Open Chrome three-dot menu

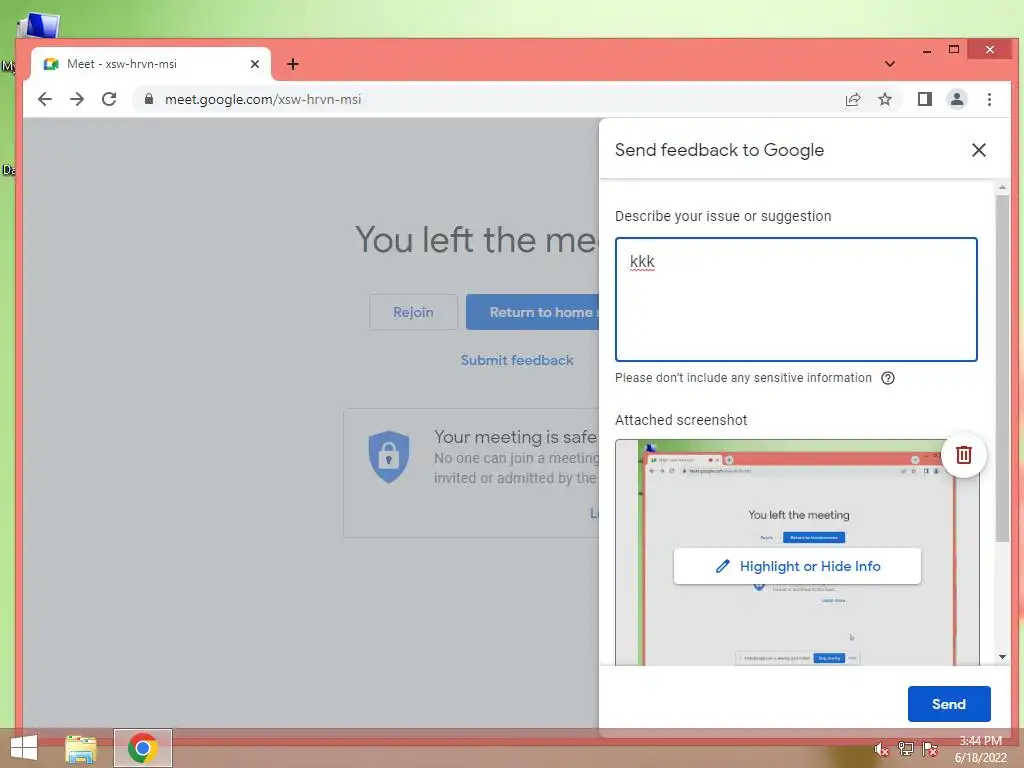tap(989, 99)
